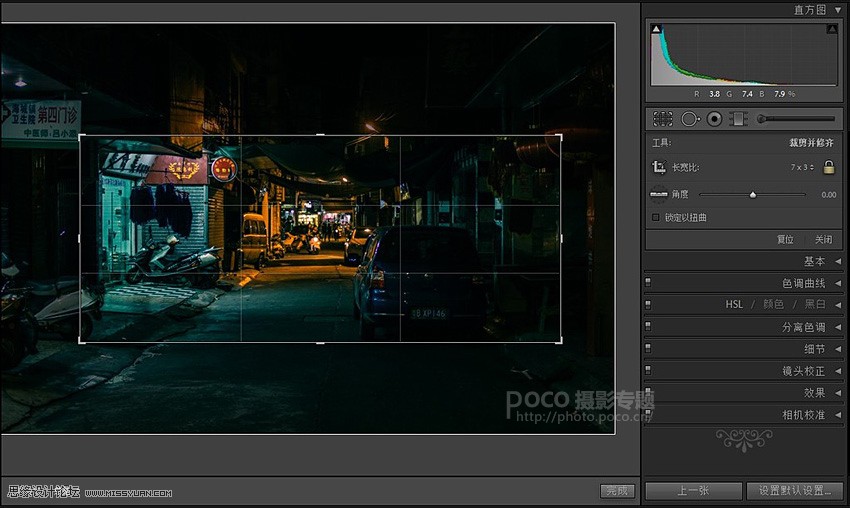Switch to the 黑白 tab
Image resolution: width=850 pixels, height=508 pixels.
815,304
